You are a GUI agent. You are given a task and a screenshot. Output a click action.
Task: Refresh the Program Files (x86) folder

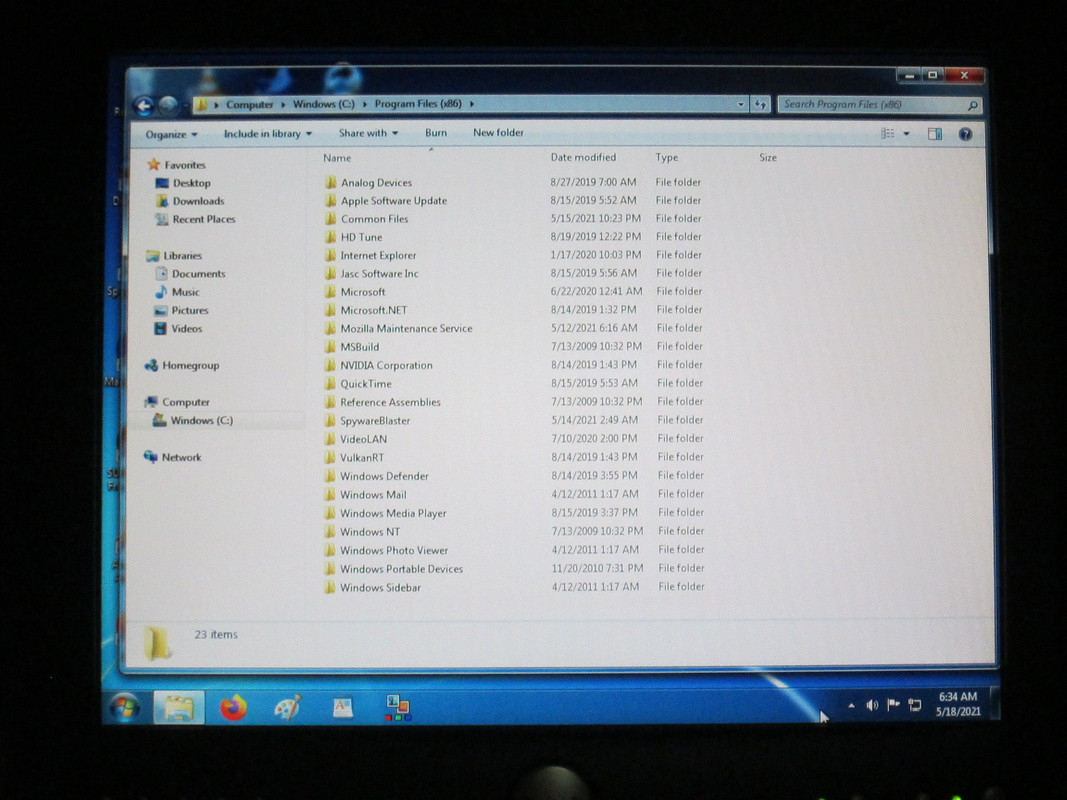[x=760, y=104]
